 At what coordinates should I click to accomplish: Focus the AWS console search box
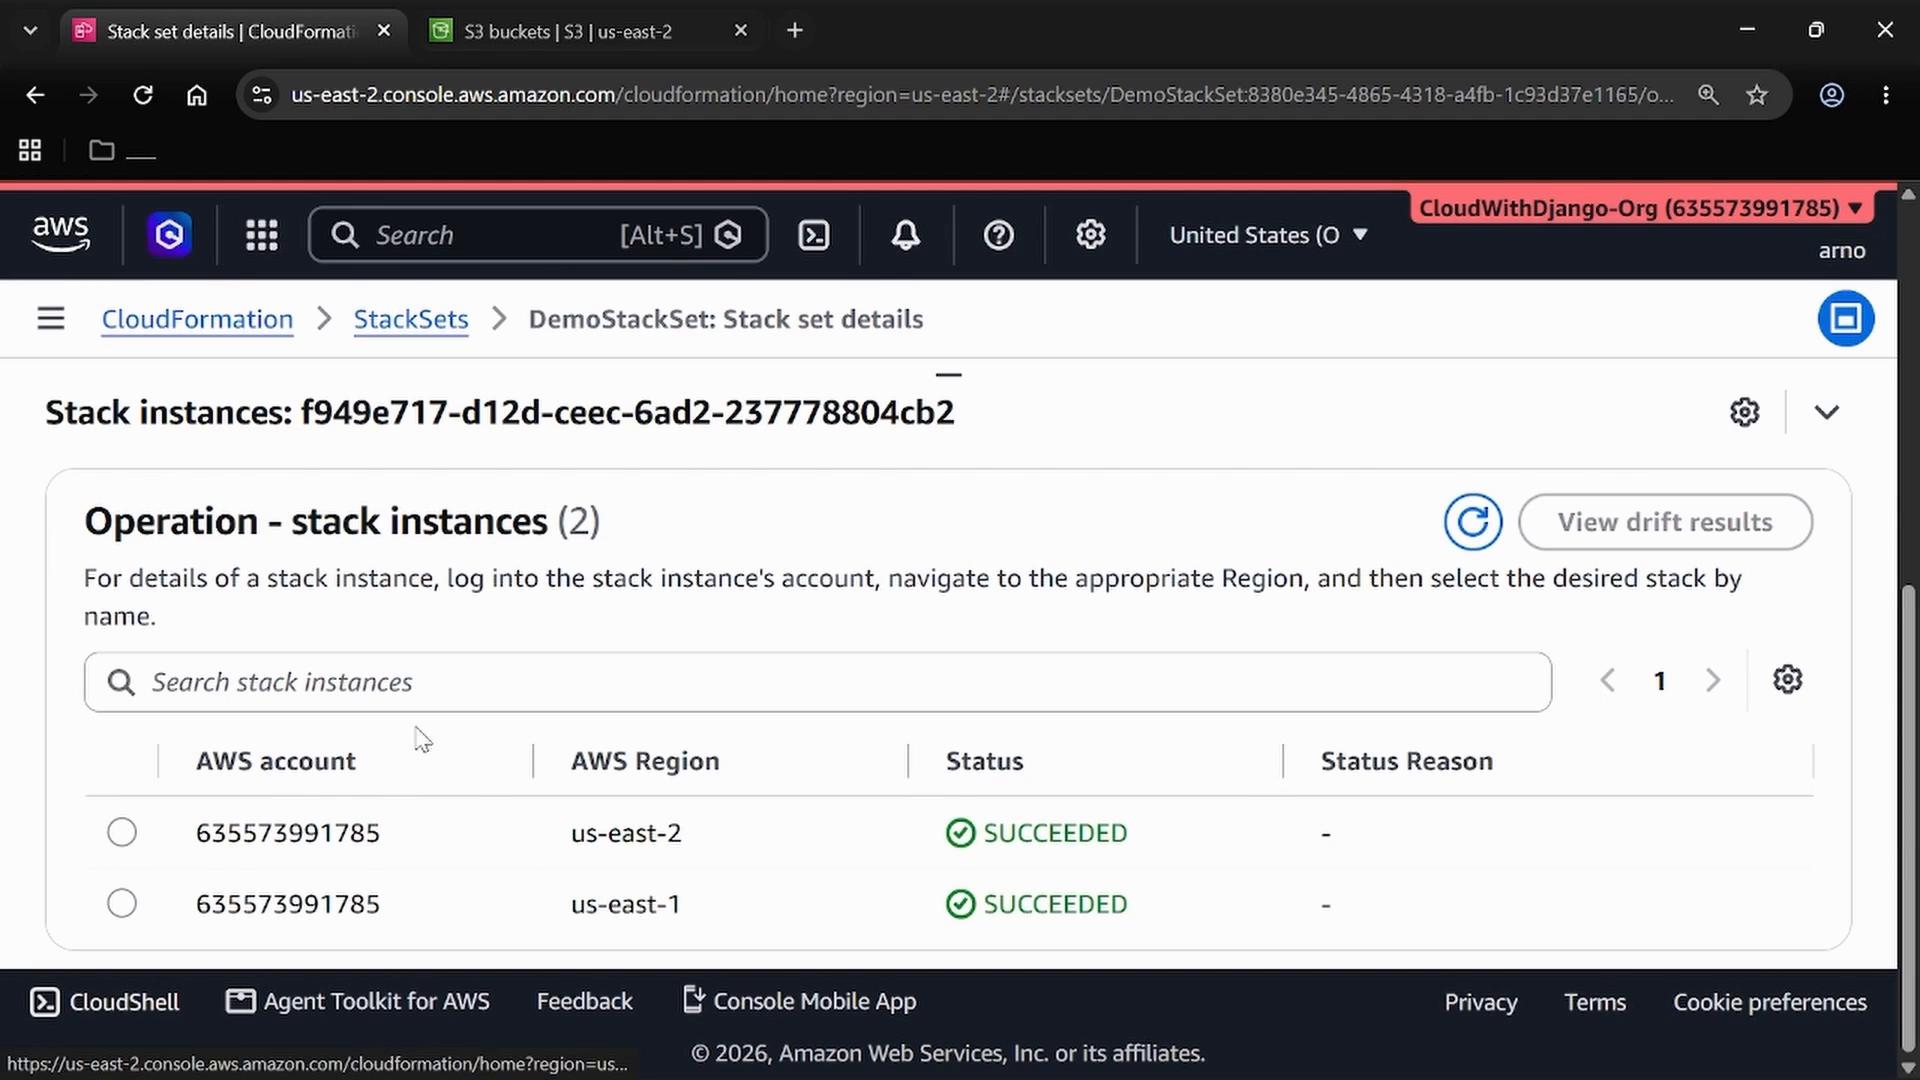(538, 235)
